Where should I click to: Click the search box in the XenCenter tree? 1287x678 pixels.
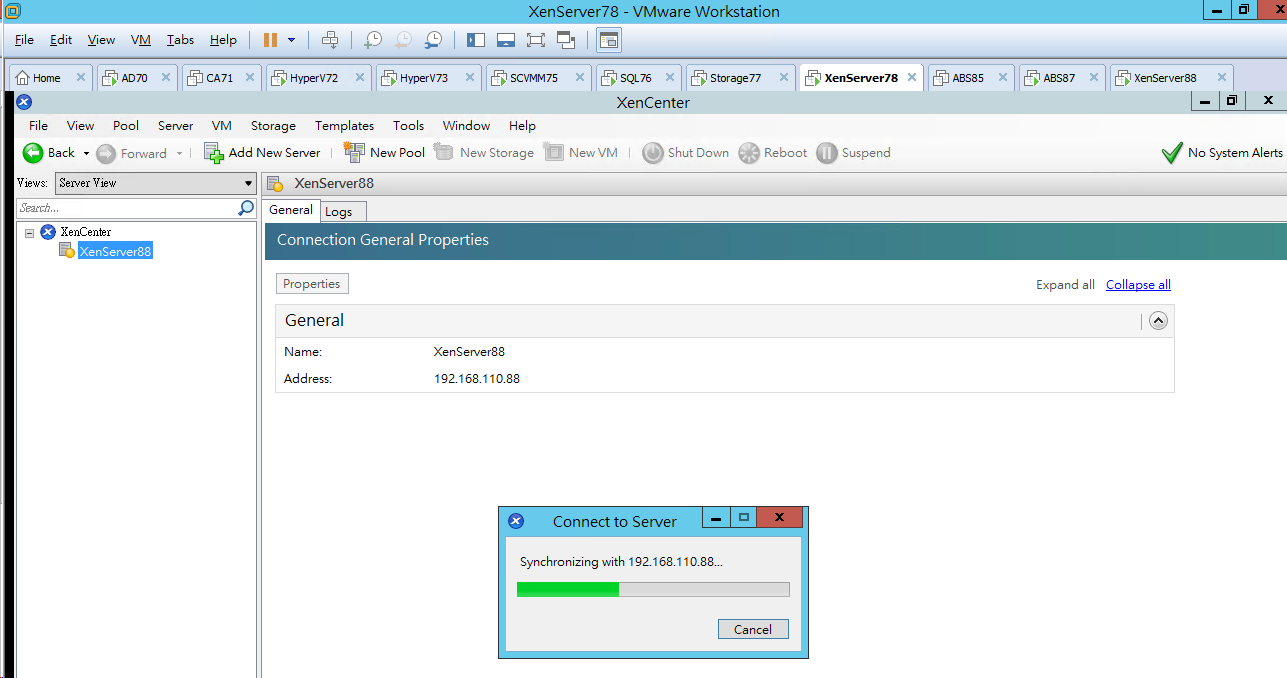[x=127, y=208]
